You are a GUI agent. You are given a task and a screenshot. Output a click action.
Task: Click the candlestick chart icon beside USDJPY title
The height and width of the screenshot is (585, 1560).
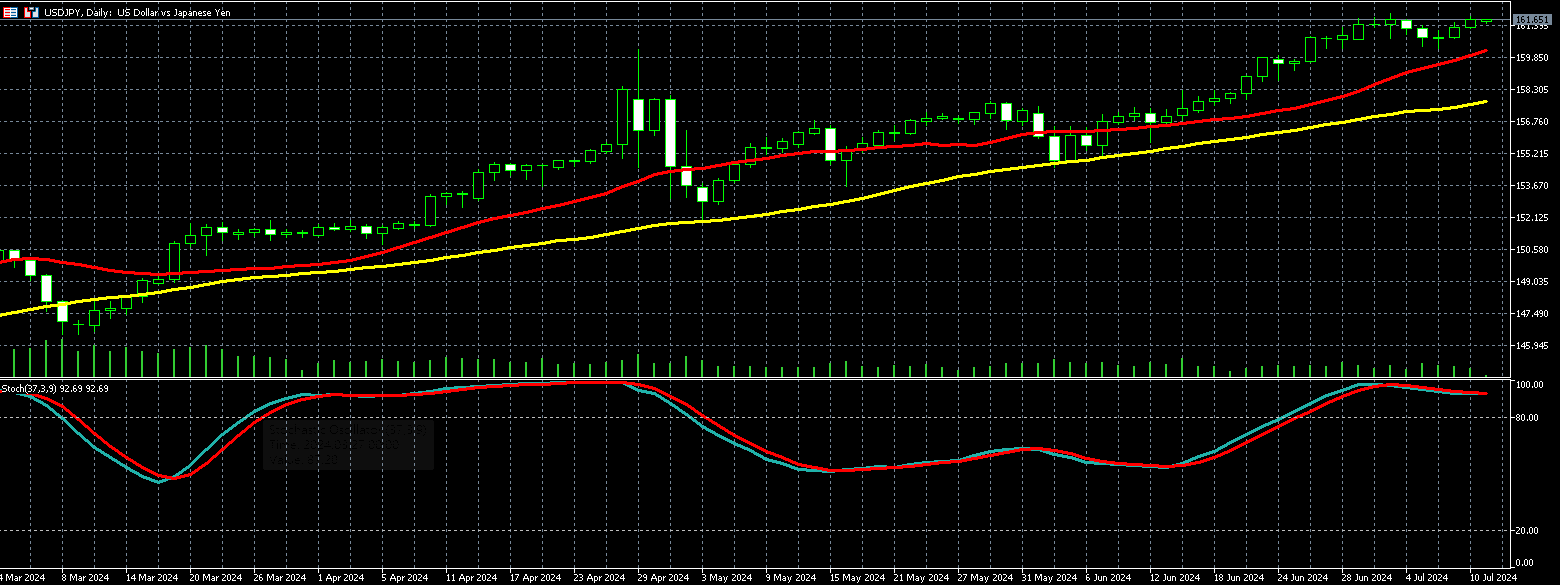[x=31, y=14]
